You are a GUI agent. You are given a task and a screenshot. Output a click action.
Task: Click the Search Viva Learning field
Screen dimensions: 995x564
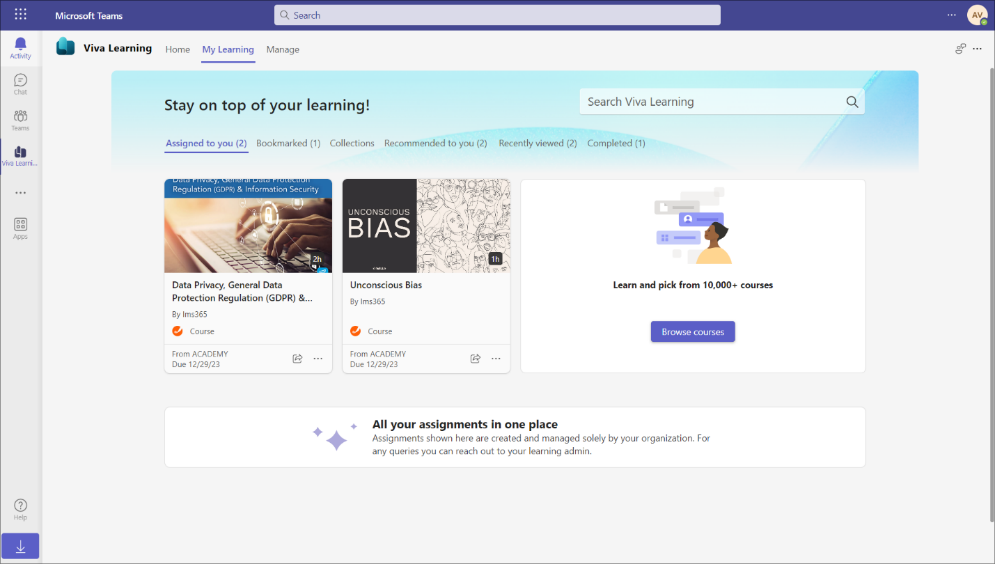[x=722, y=102]
